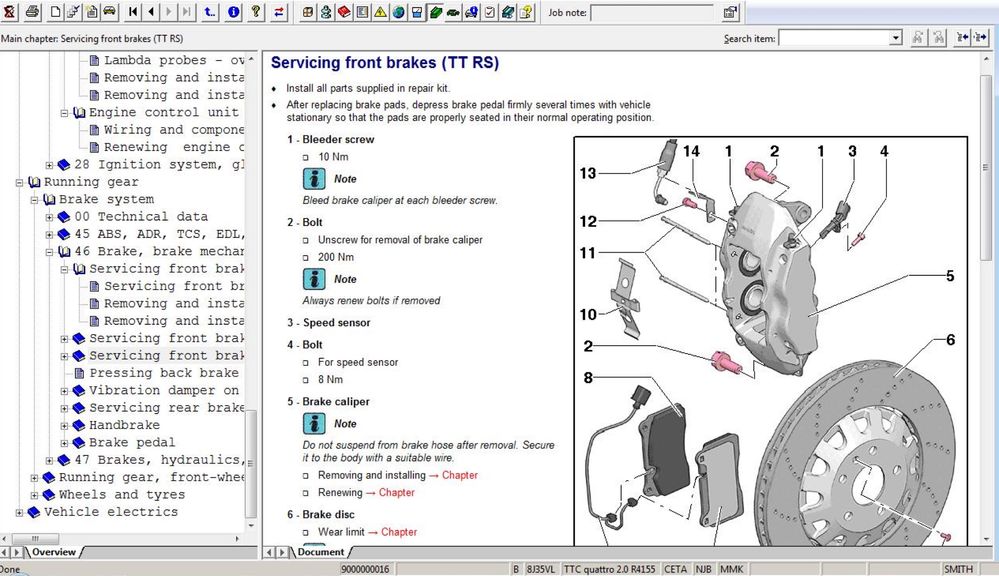
Task: Click the car with info person icon
Action: tap(471, 11)
